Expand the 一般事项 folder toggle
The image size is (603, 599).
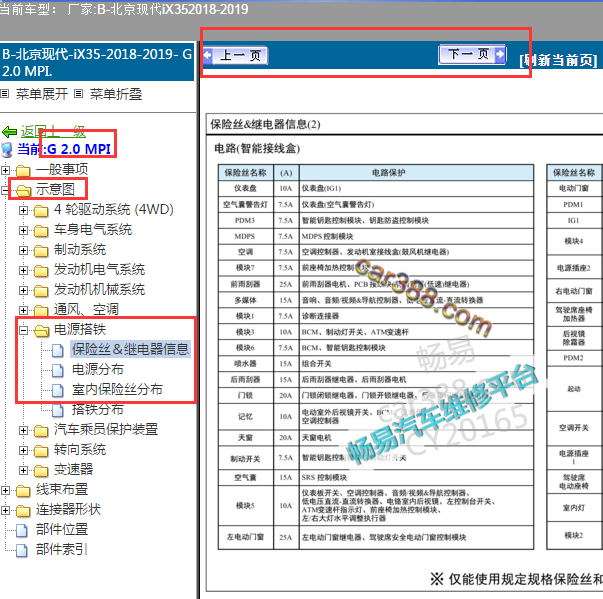[x=5, y=170]
